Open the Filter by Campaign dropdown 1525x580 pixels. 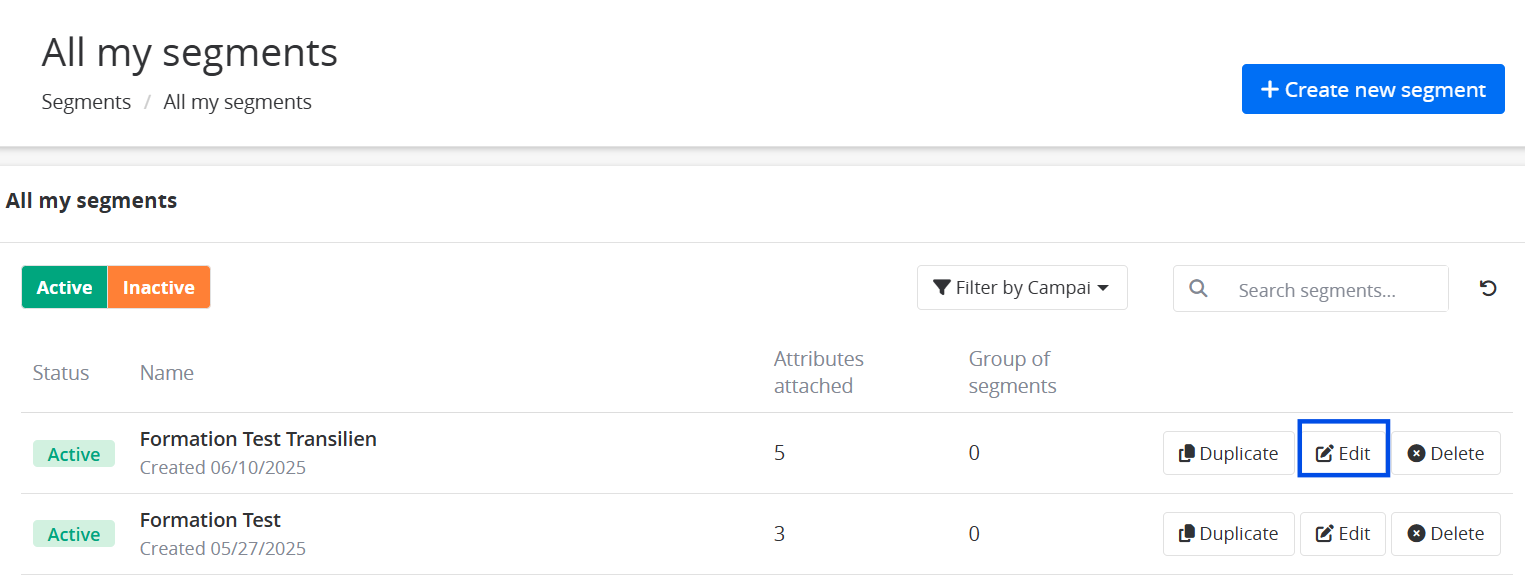(x=1022, y=288)
